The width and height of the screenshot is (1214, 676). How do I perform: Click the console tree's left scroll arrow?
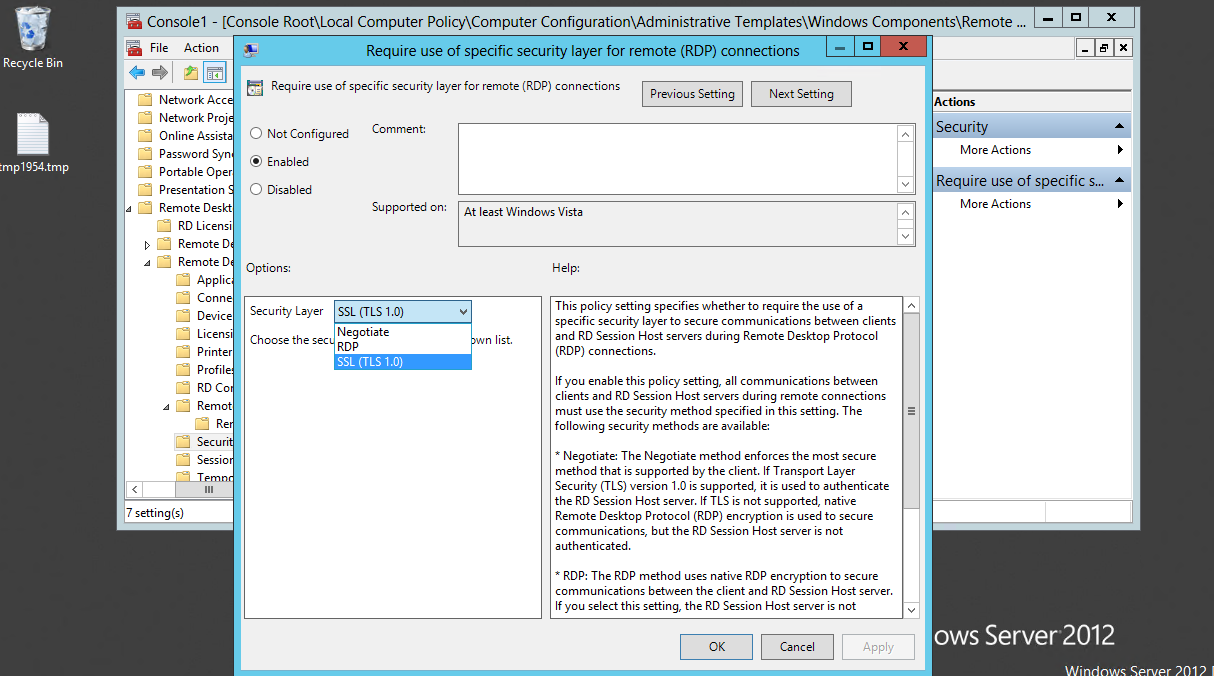(x=134, y=490)
